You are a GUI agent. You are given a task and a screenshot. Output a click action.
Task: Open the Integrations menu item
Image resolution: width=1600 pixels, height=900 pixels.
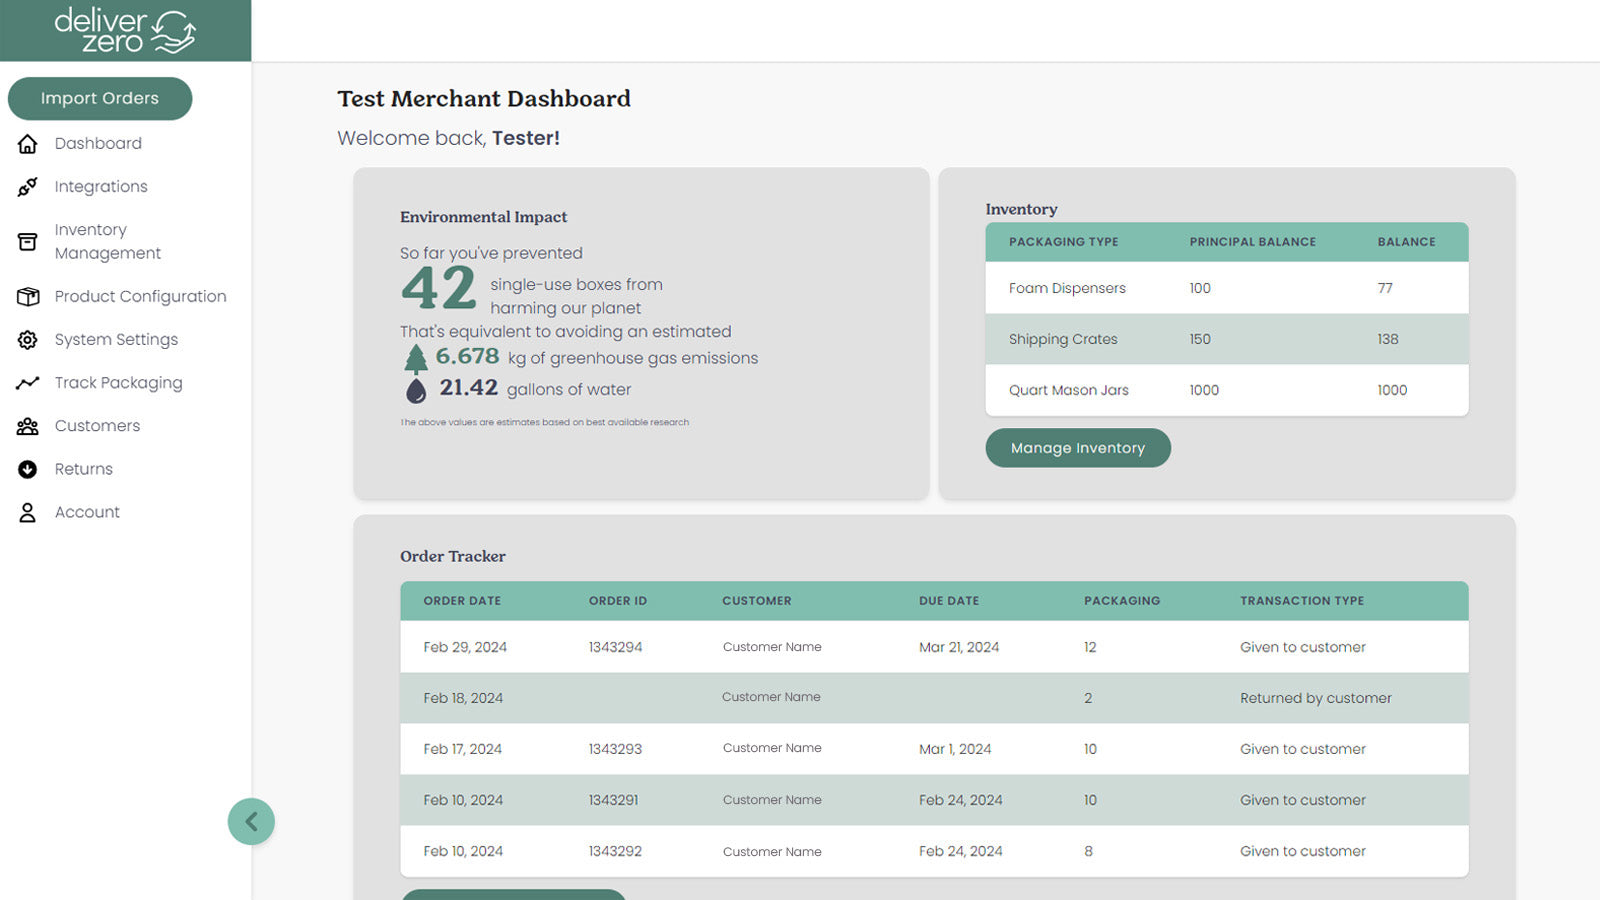coord(101,187)
